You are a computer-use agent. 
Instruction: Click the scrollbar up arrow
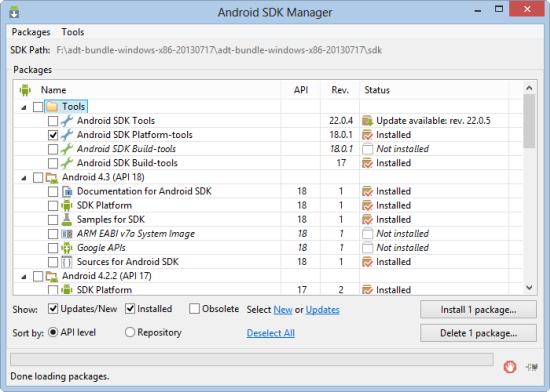(x=529, y=88)
